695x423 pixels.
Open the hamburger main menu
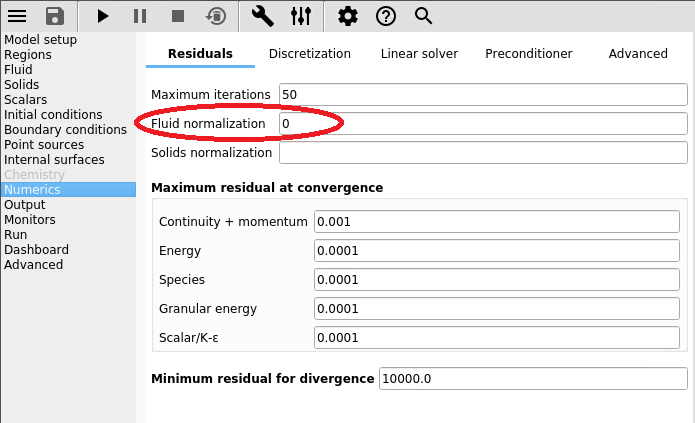point(19,16)
